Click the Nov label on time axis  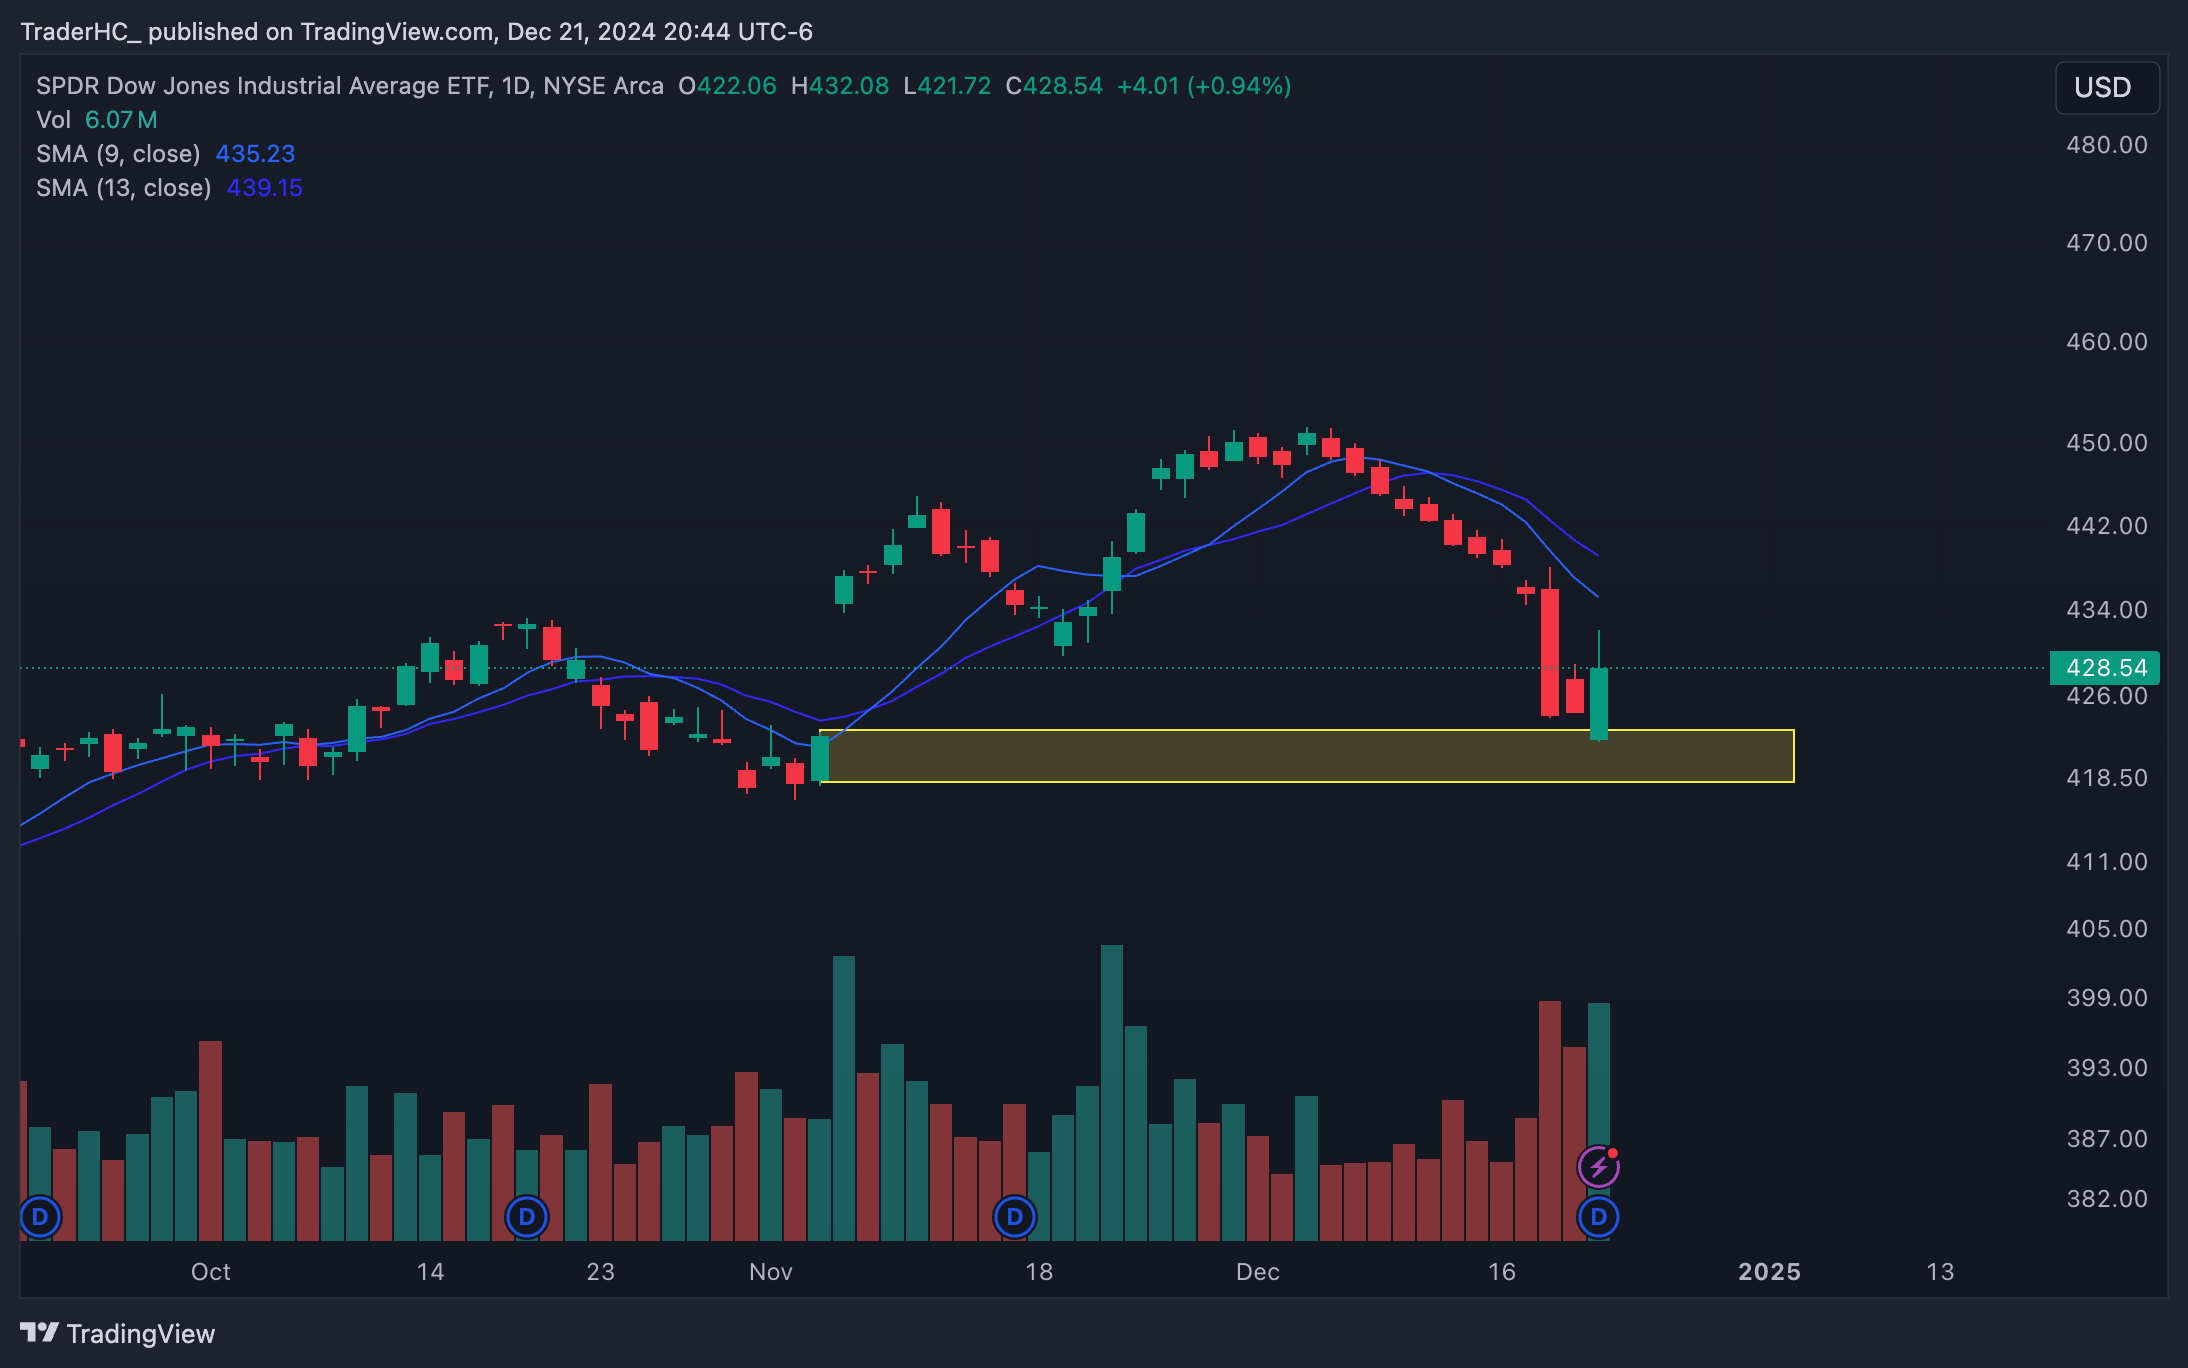pos(770,1271)
